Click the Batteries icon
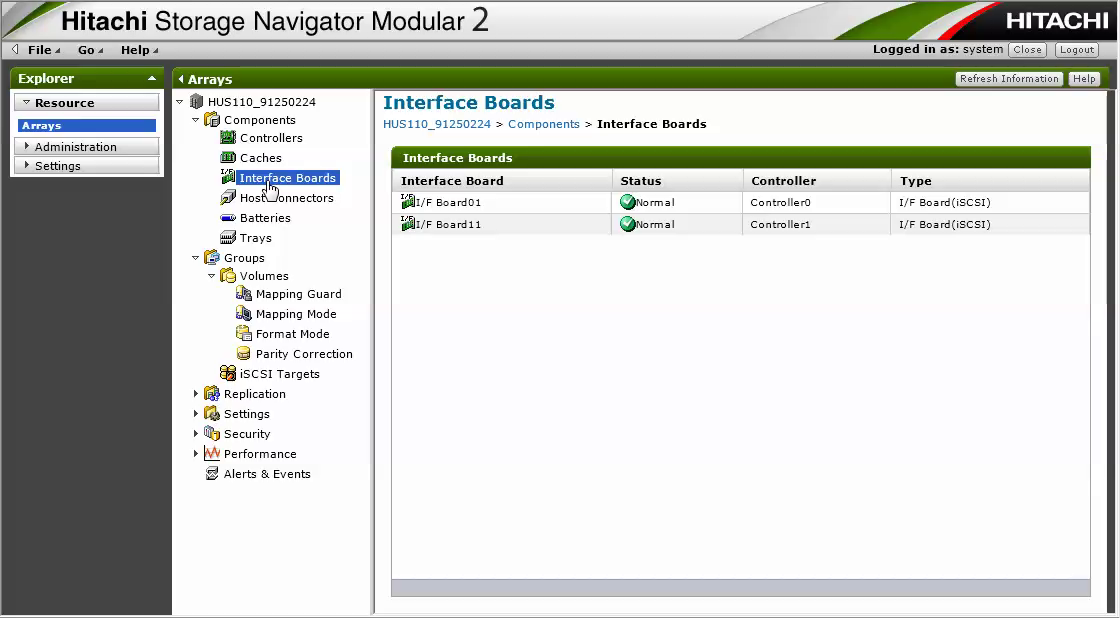 228,217
